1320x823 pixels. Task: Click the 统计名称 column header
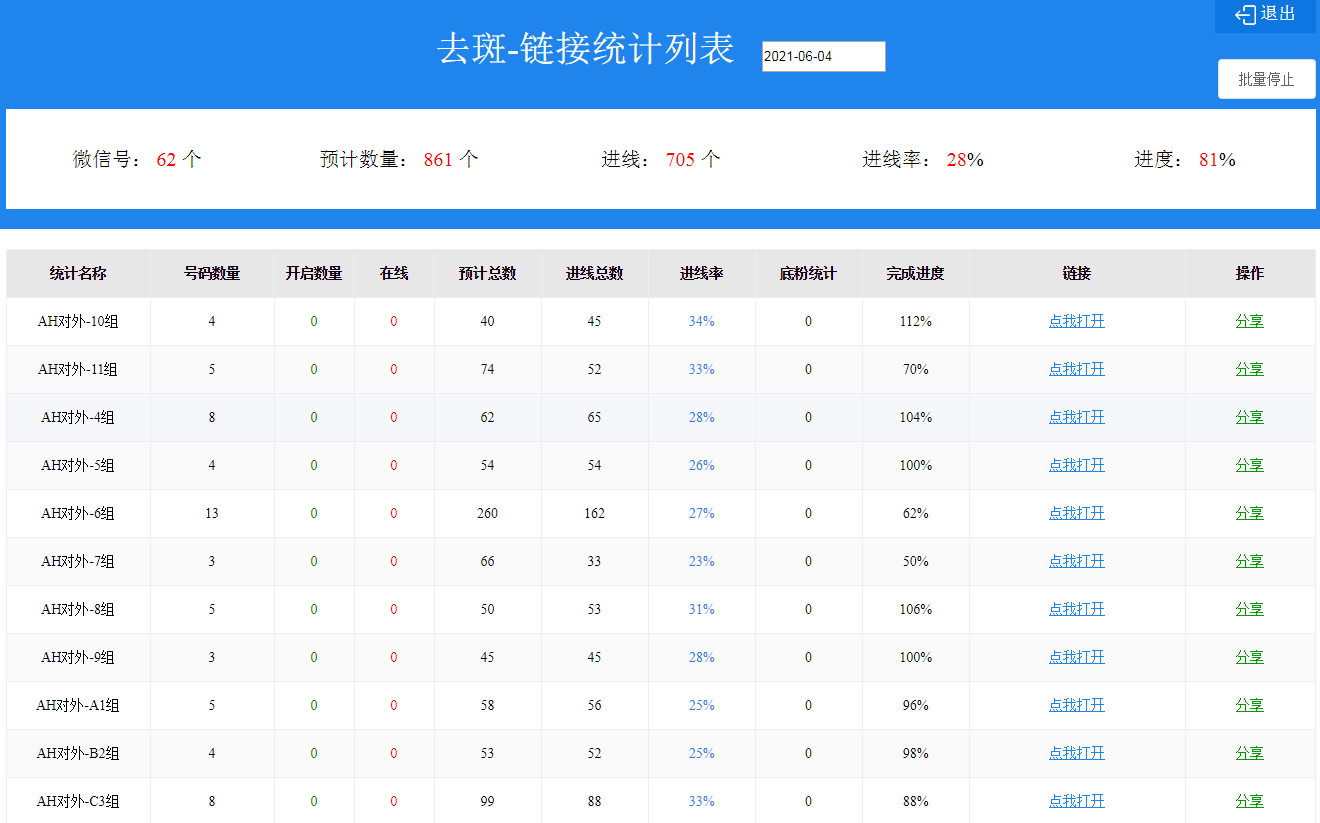[78, 273]
